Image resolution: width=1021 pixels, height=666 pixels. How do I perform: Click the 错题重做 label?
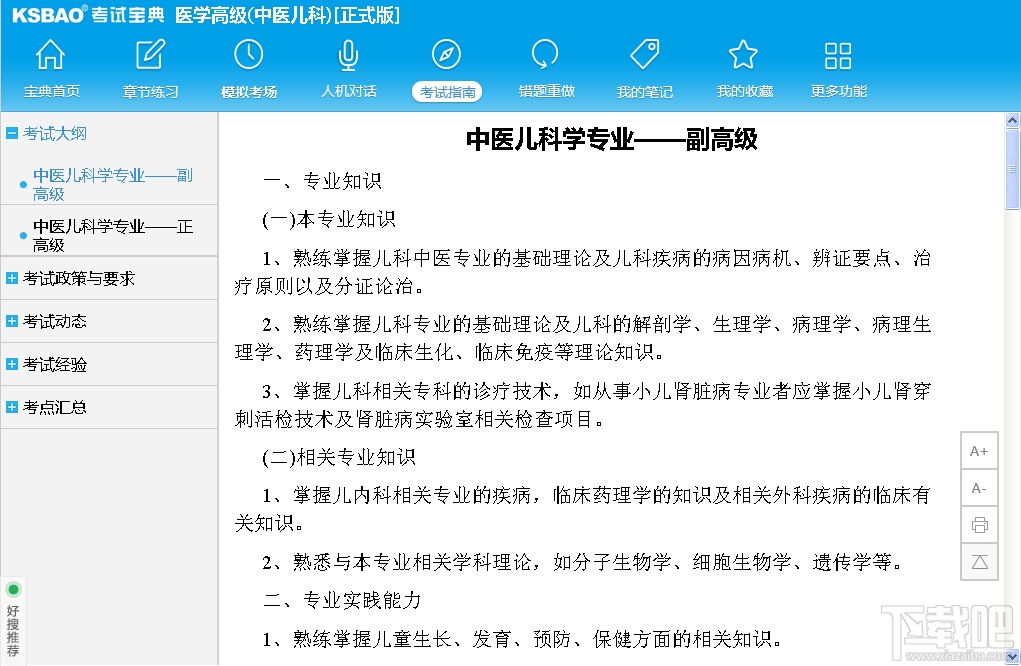[546, 91]
